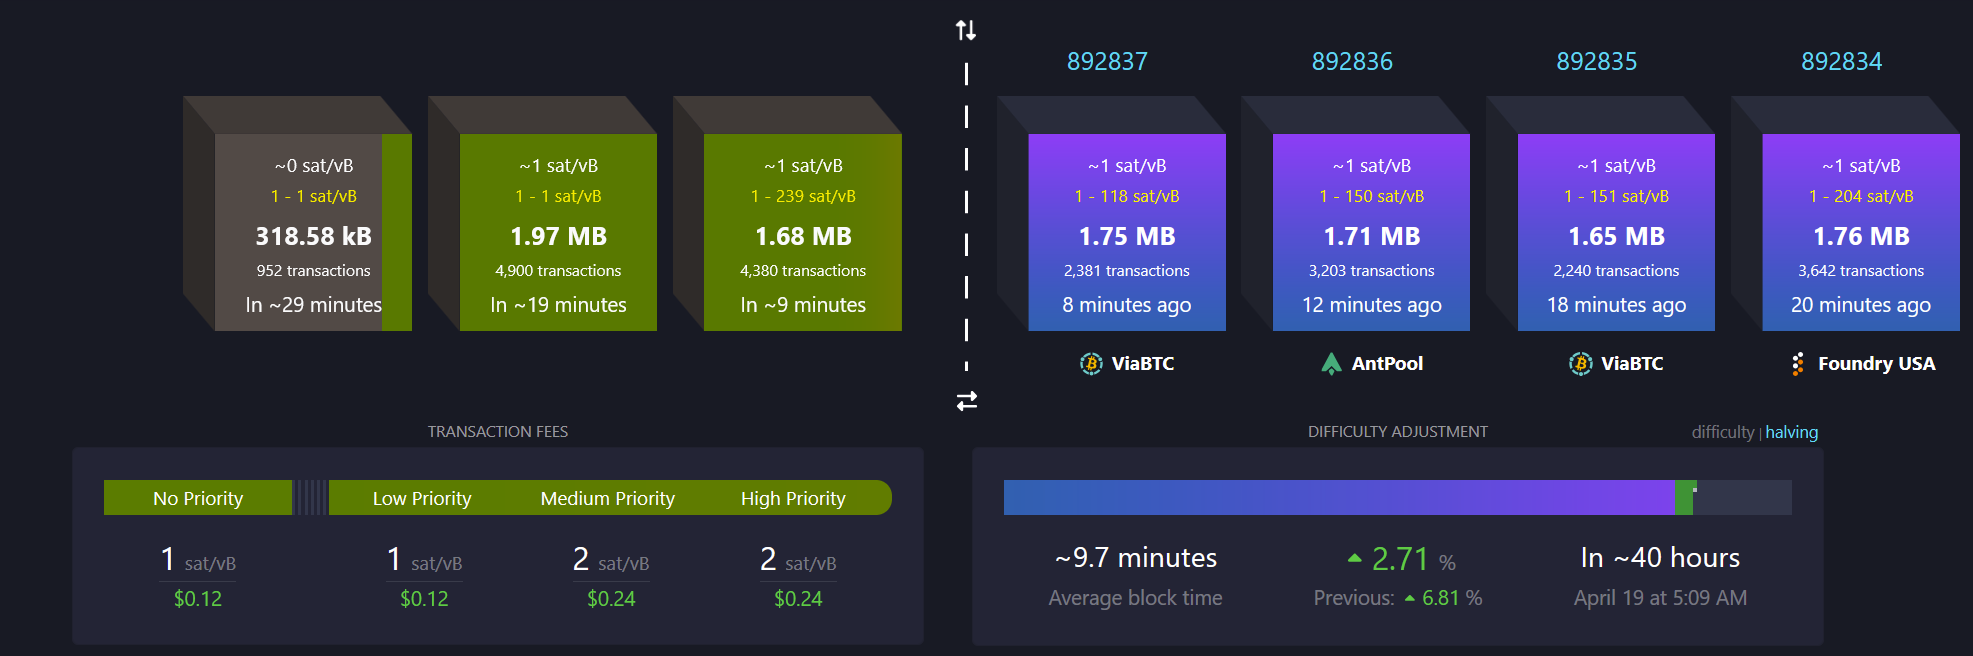Viewport: 1973px width, 656px height.
Task: Open the Foundry USA pool page
Action: (1876, 364)
